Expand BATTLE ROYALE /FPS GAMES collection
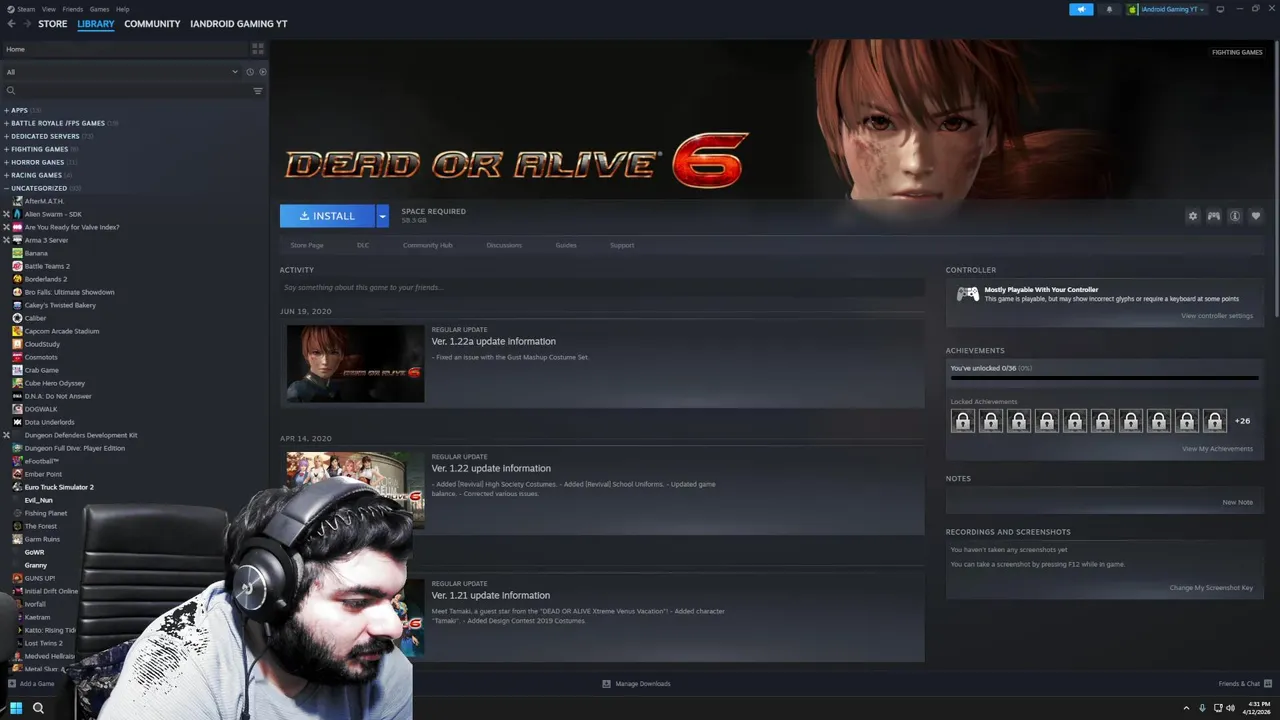The height and width of the screenshot is (720, 1280). 6,123
